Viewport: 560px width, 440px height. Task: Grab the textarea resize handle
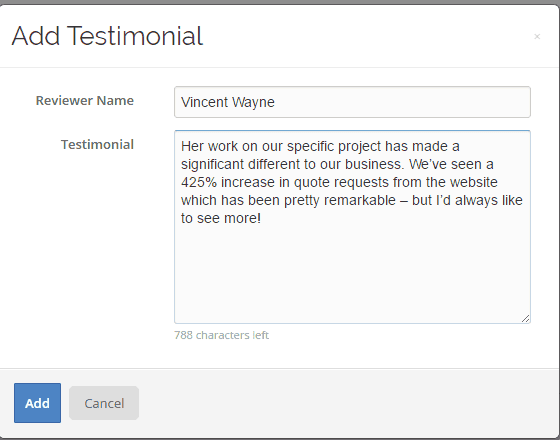click(x=525, y=319)
